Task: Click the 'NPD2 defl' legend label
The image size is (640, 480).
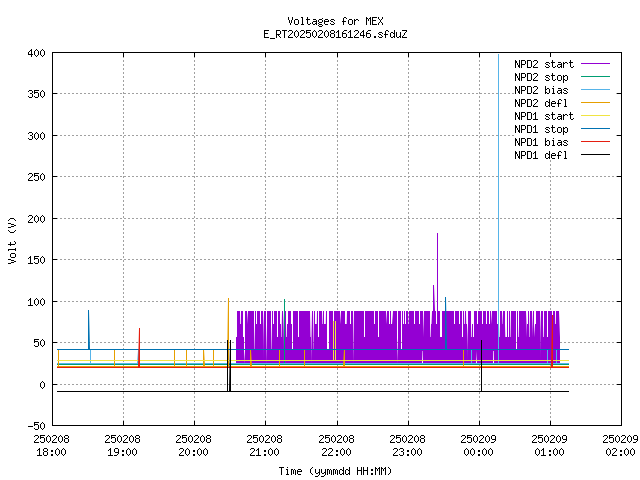Action: (x=541, y=103)
